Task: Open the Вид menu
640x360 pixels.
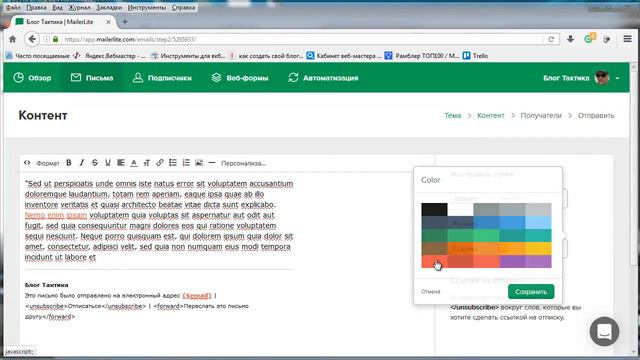Action: coord(58,7)
